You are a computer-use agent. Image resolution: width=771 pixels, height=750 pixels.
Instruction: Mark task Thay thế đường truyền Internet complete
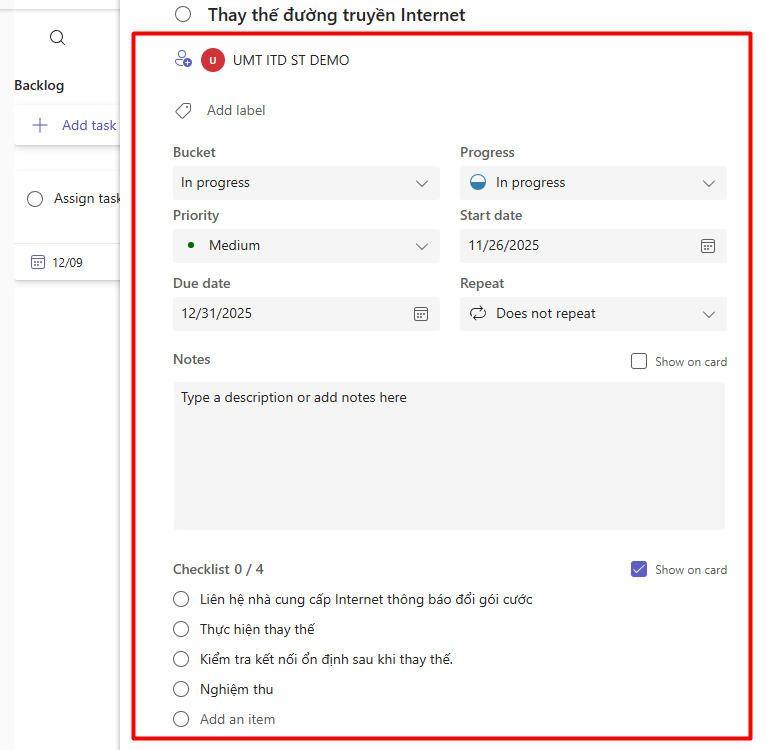point(183,14)
